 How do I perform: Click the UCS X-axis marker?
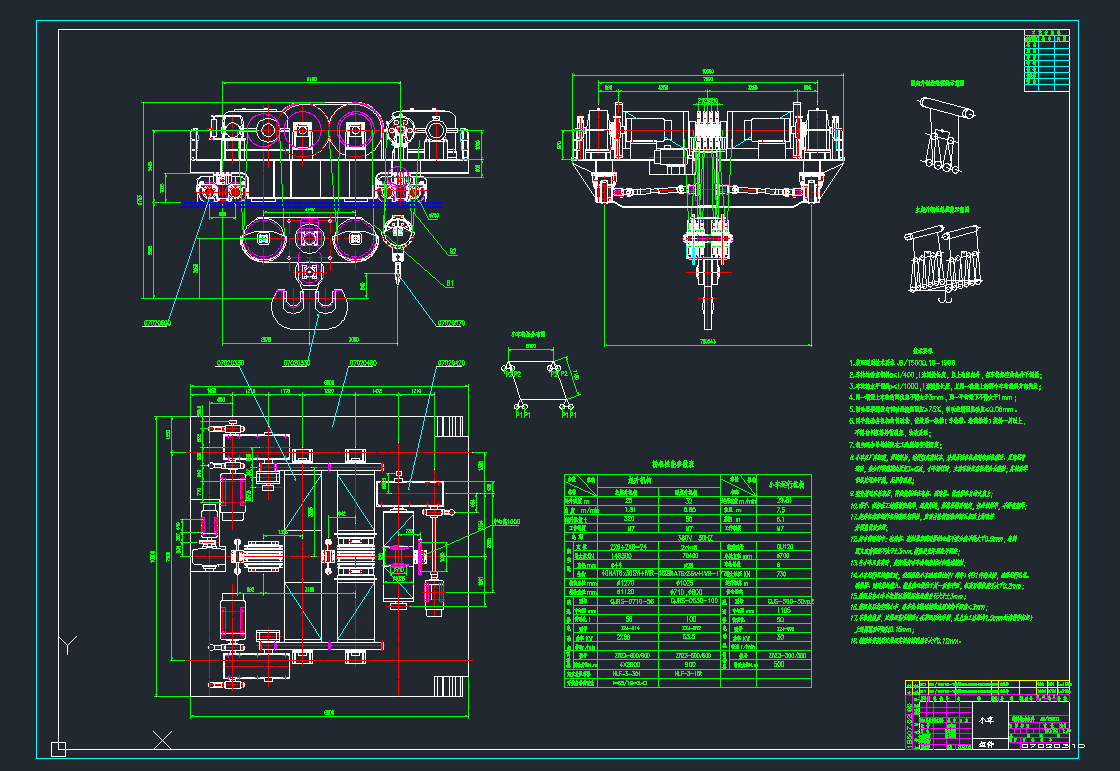pyautogui.click(x=162, y=740)
